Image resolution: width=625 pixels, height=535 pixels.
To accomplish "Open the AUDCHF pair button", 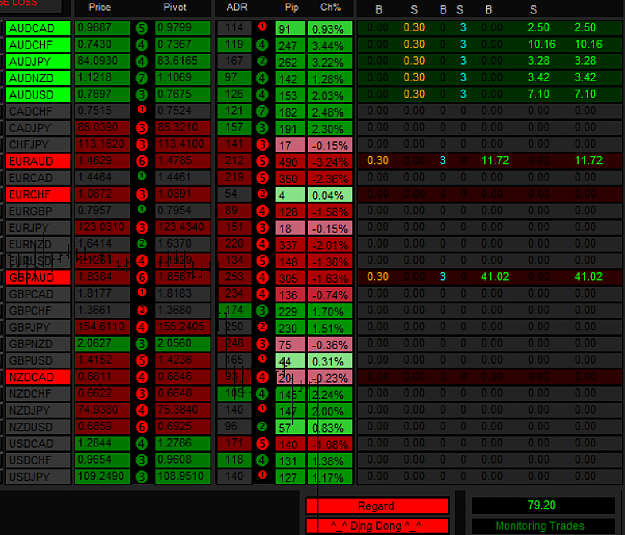I will coord(38,45).
